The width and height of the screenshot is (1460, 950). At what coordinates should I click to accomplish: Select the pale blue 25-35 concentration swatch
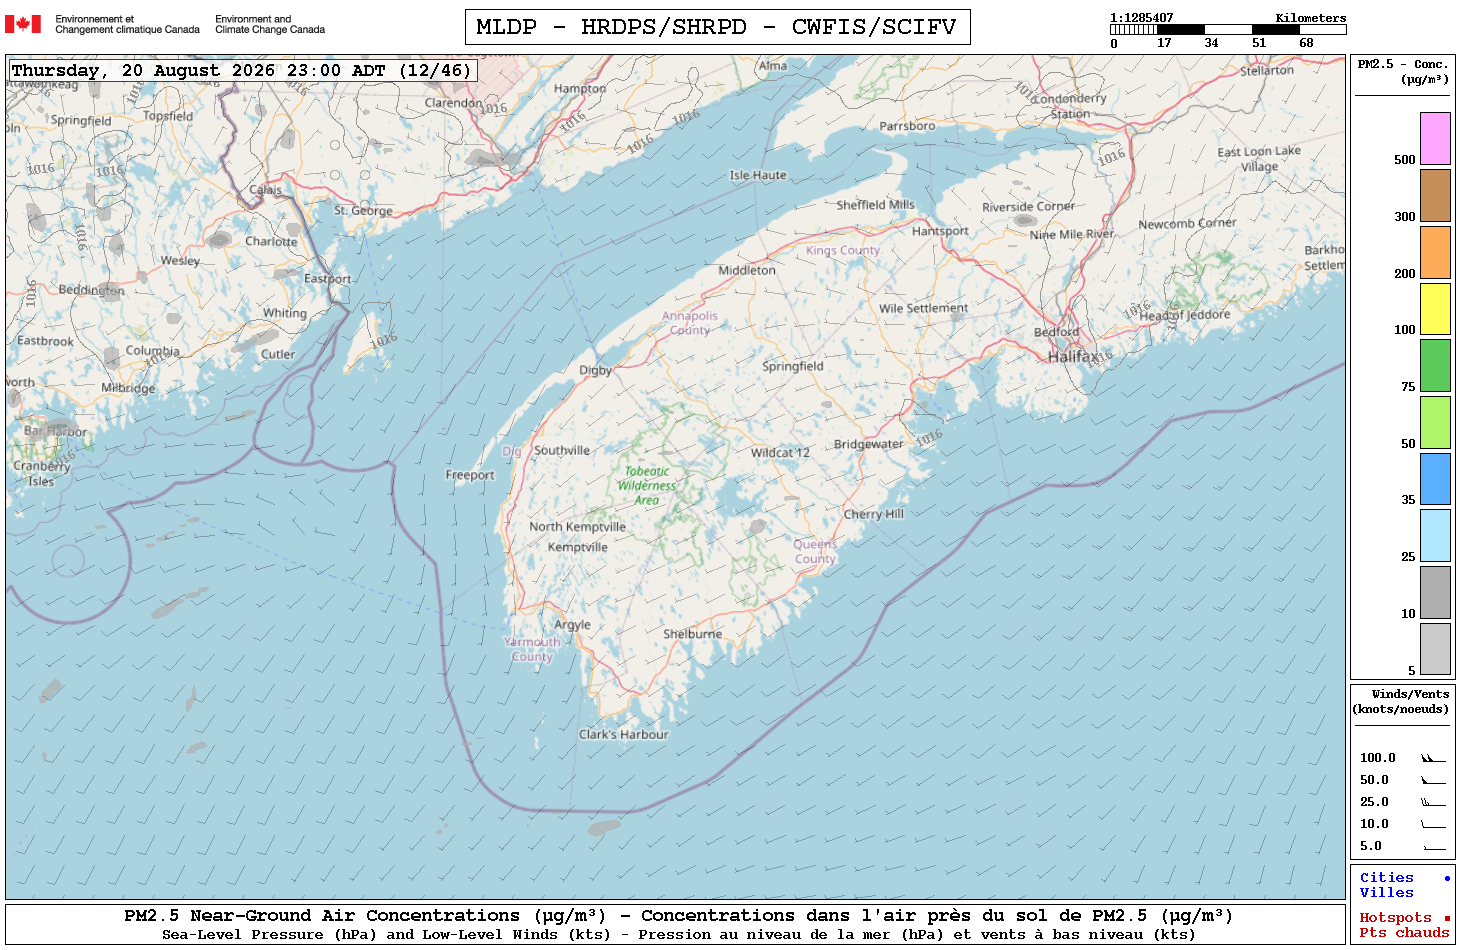point(1435,535)
